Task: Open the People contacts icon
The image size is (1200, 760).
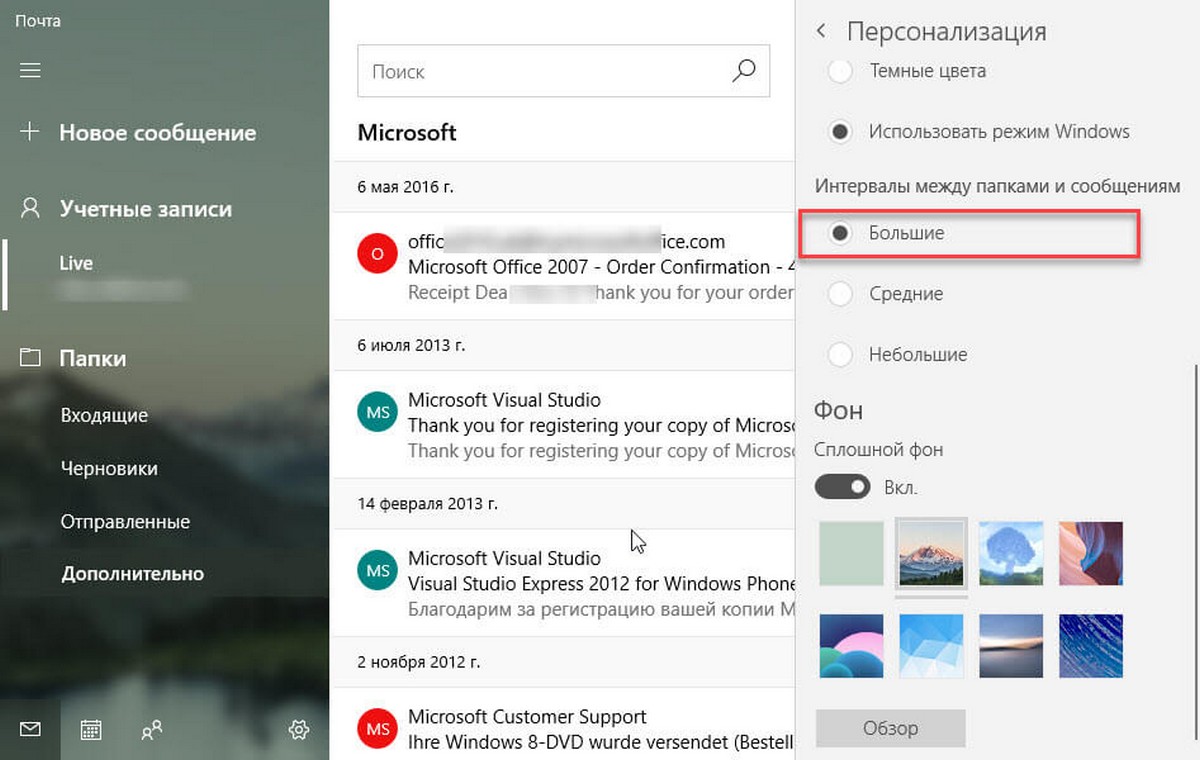Action: [152, 730]
